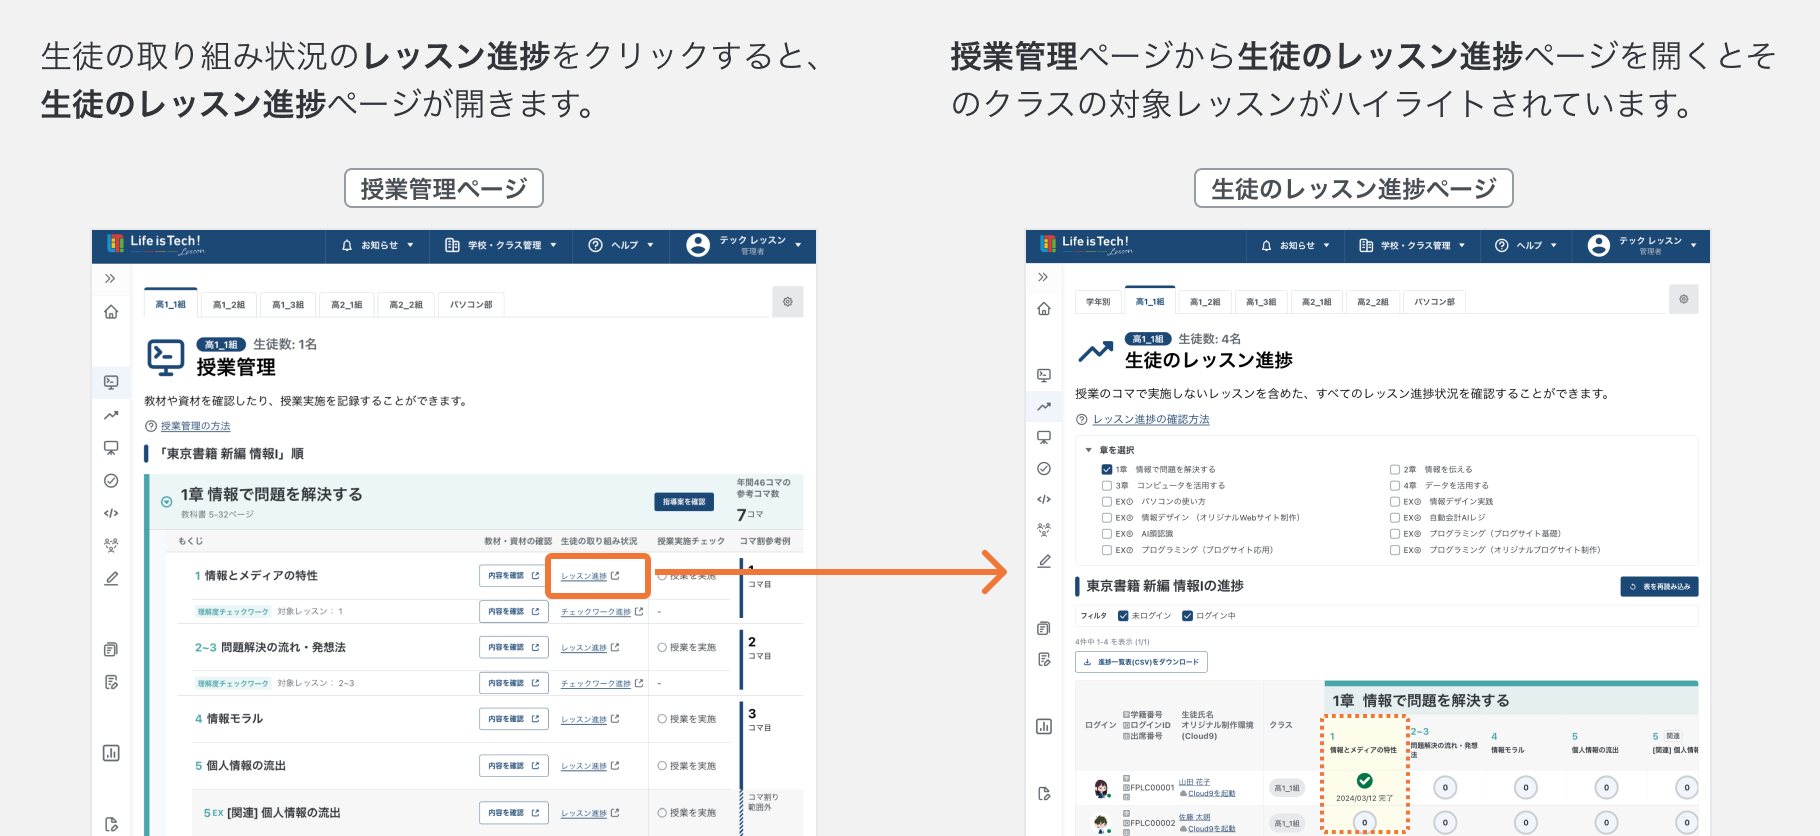The width and height of the screenshot is (1820, 836).
Task: Open the code brackets icon in the 授業管理 page sidebar
Action: click(111, 513)
